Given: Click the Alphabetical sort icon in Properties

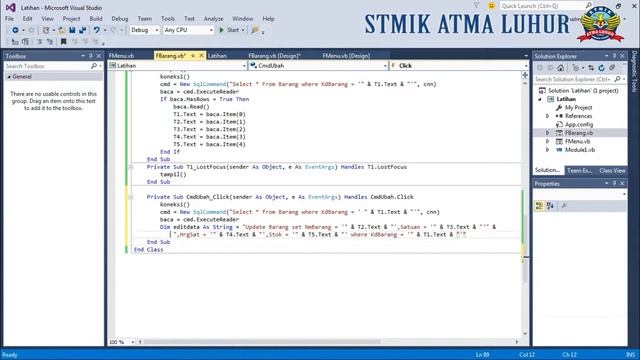Looking at the screenshot, I should click(x=550, y=206).
